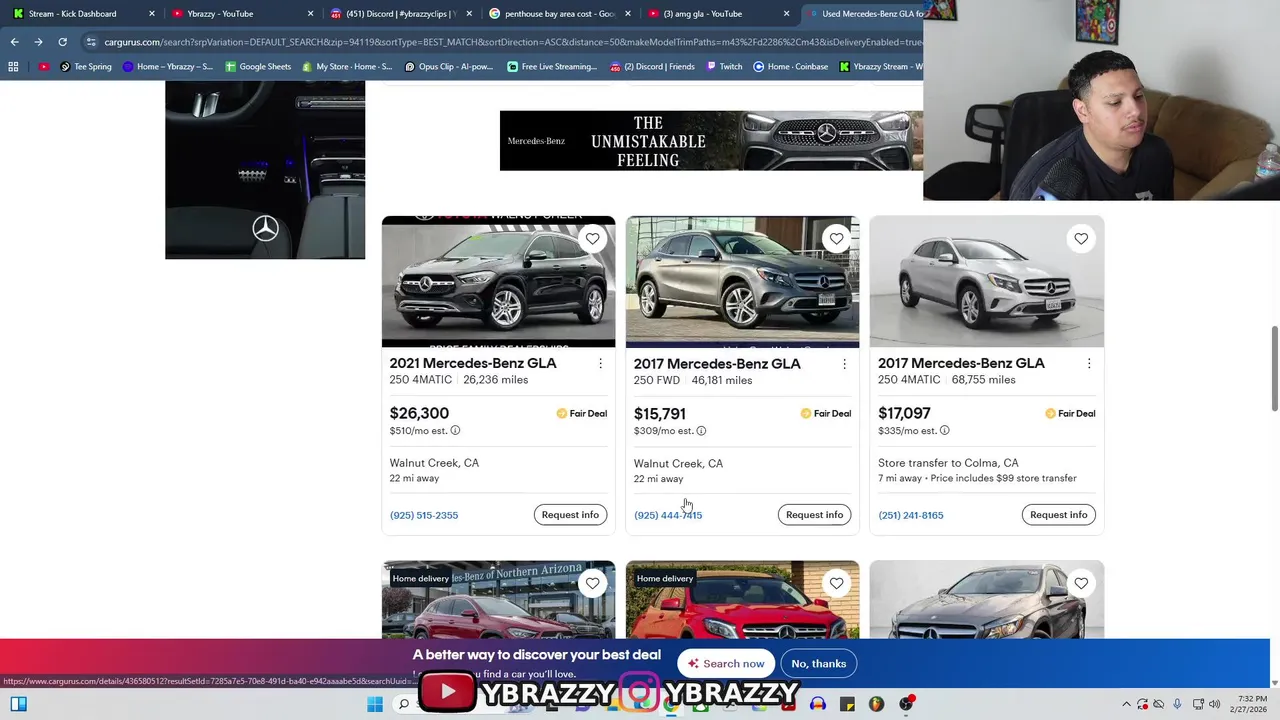Open the Opus Clip bookmark
The image size is (1280, 720).
click(x=449, y=67)
